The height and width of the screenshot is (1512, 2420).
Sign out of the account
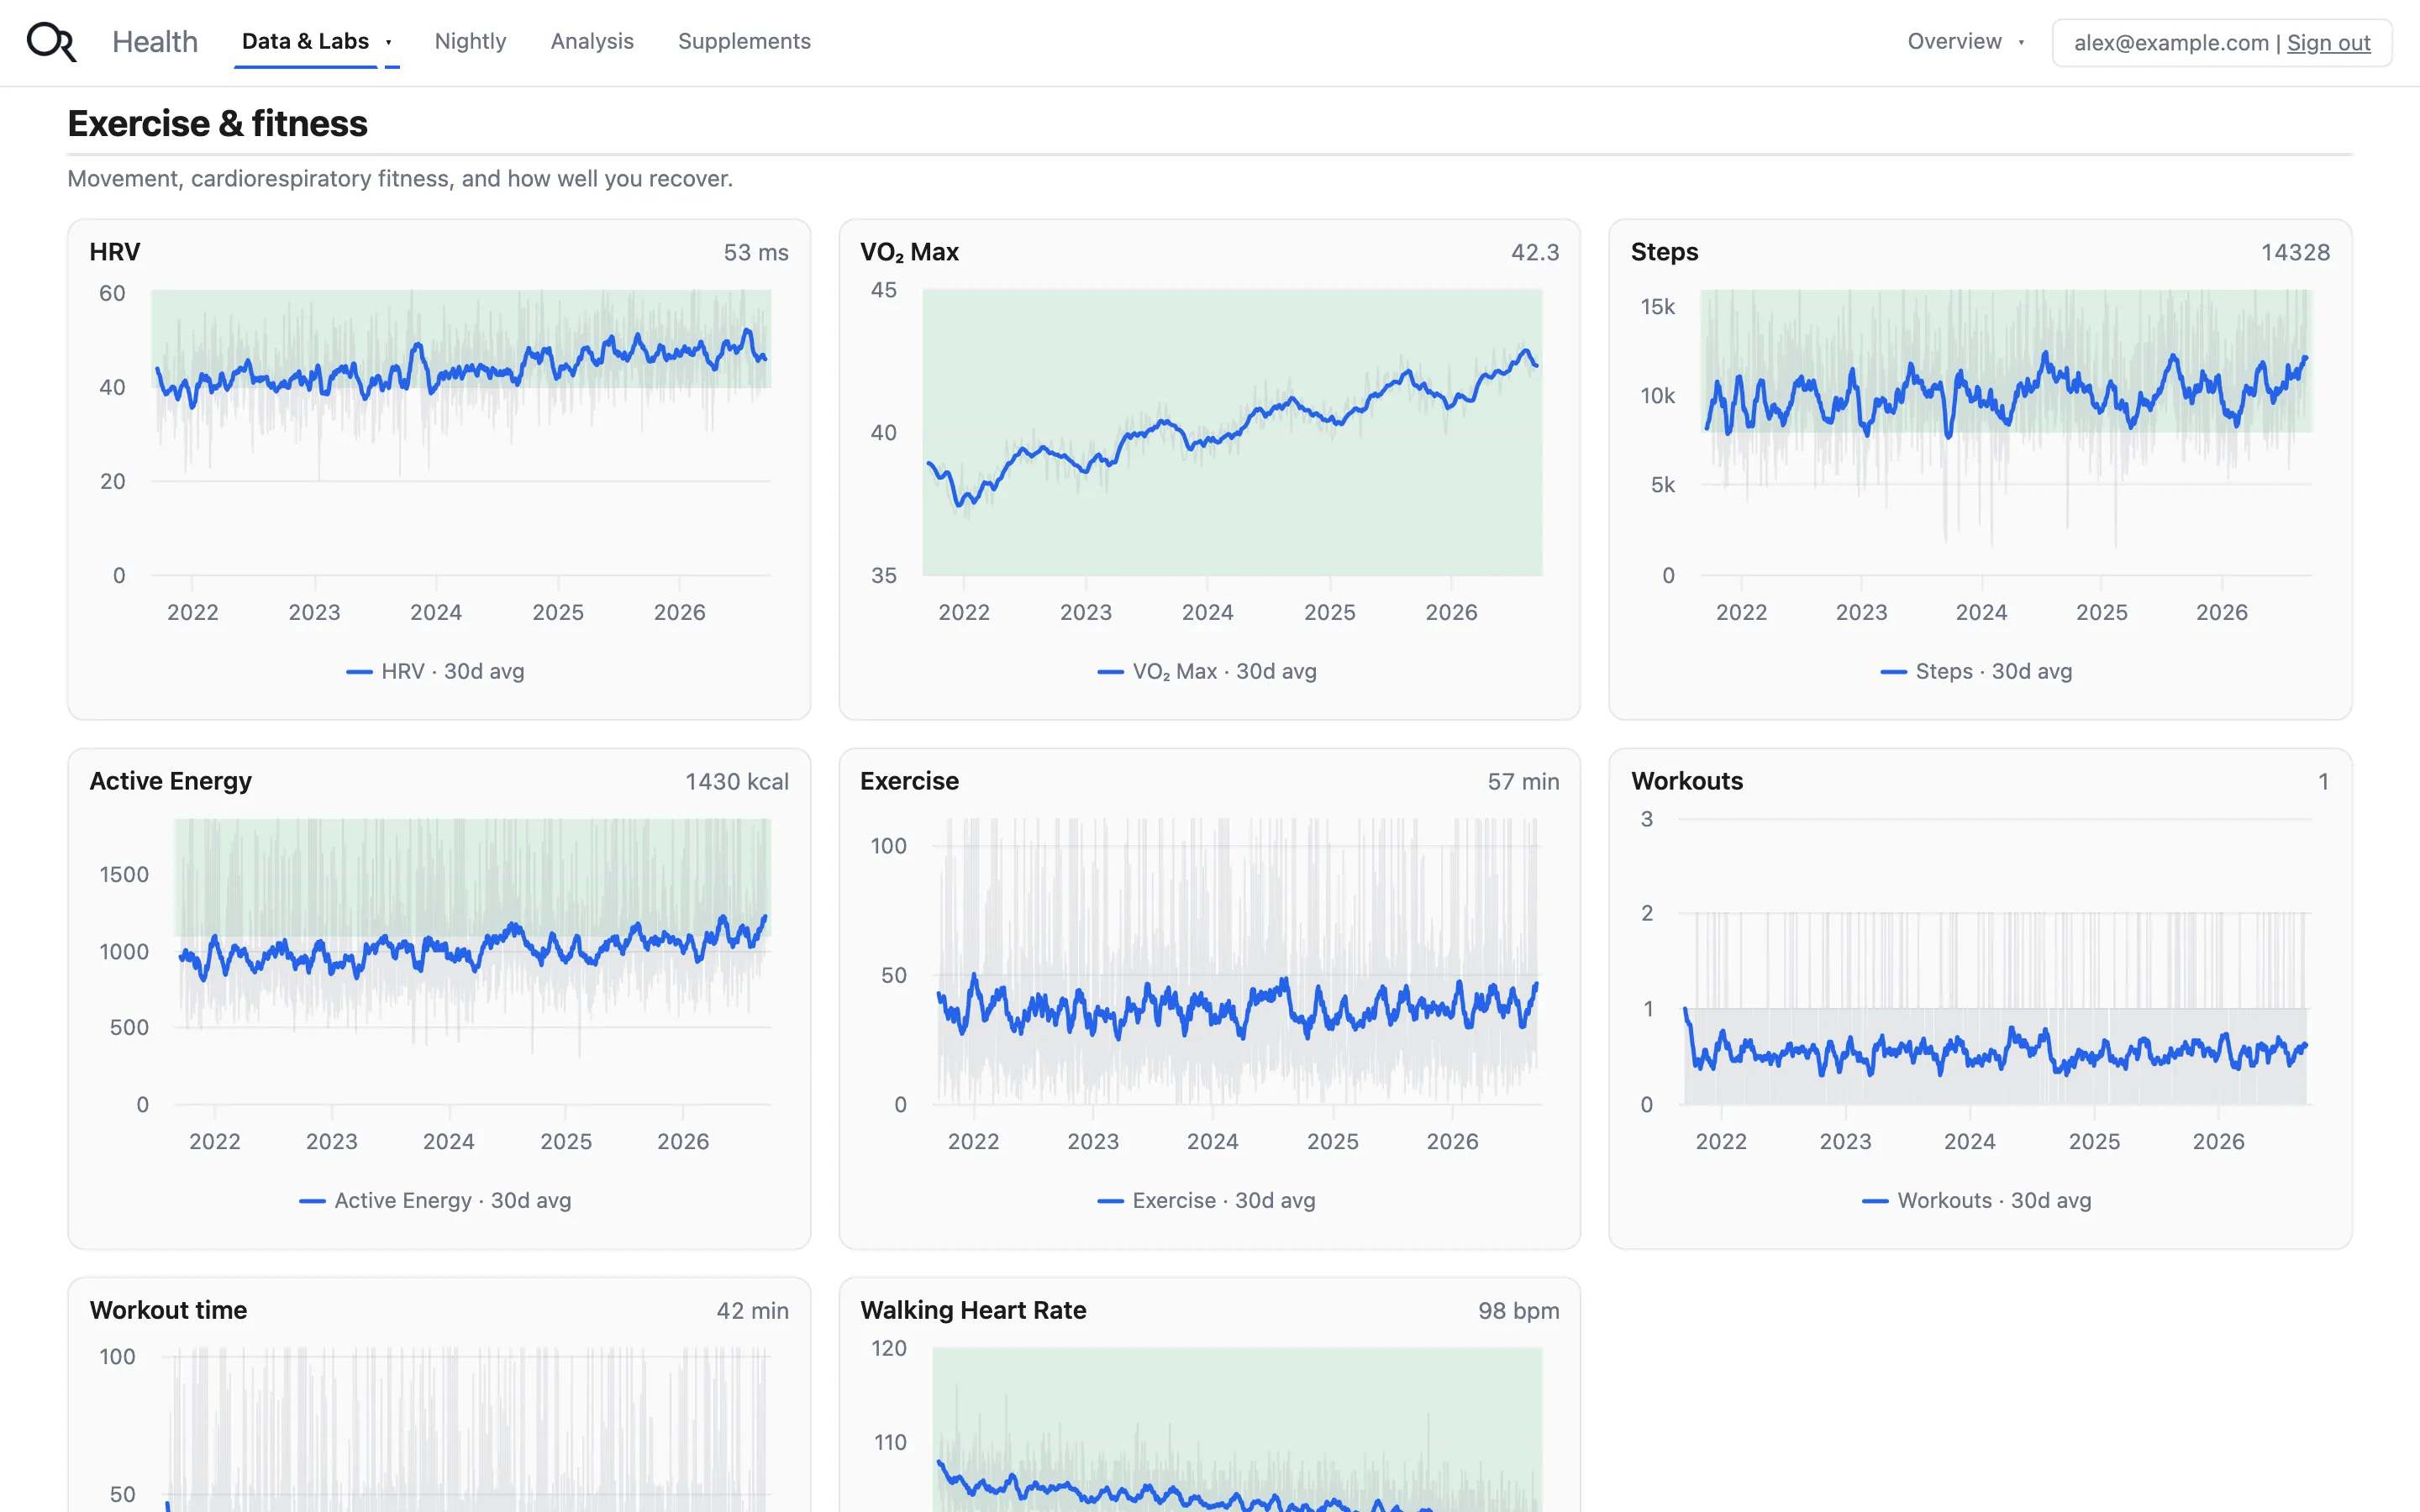(2328, 43)
